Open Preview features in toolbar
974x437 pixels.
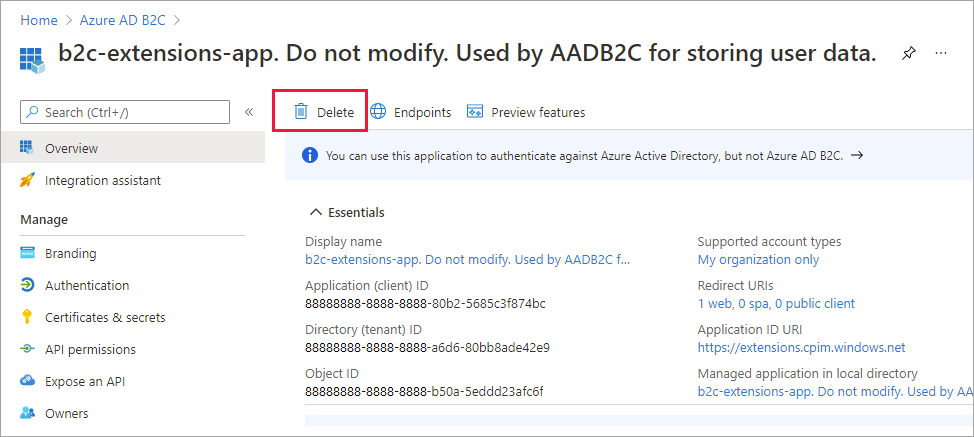tap(526, 112)
